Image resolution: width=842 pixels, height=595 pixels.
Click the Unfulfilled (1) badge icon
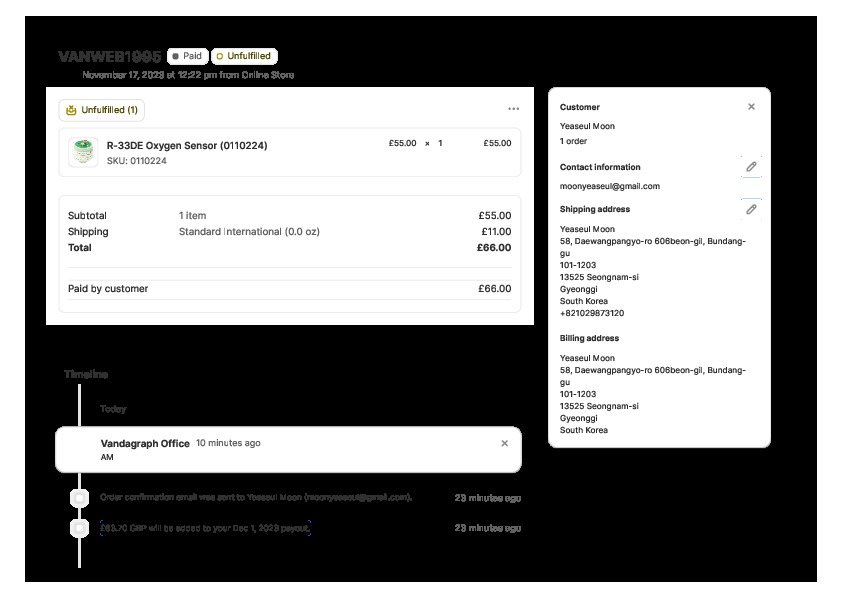71,110
